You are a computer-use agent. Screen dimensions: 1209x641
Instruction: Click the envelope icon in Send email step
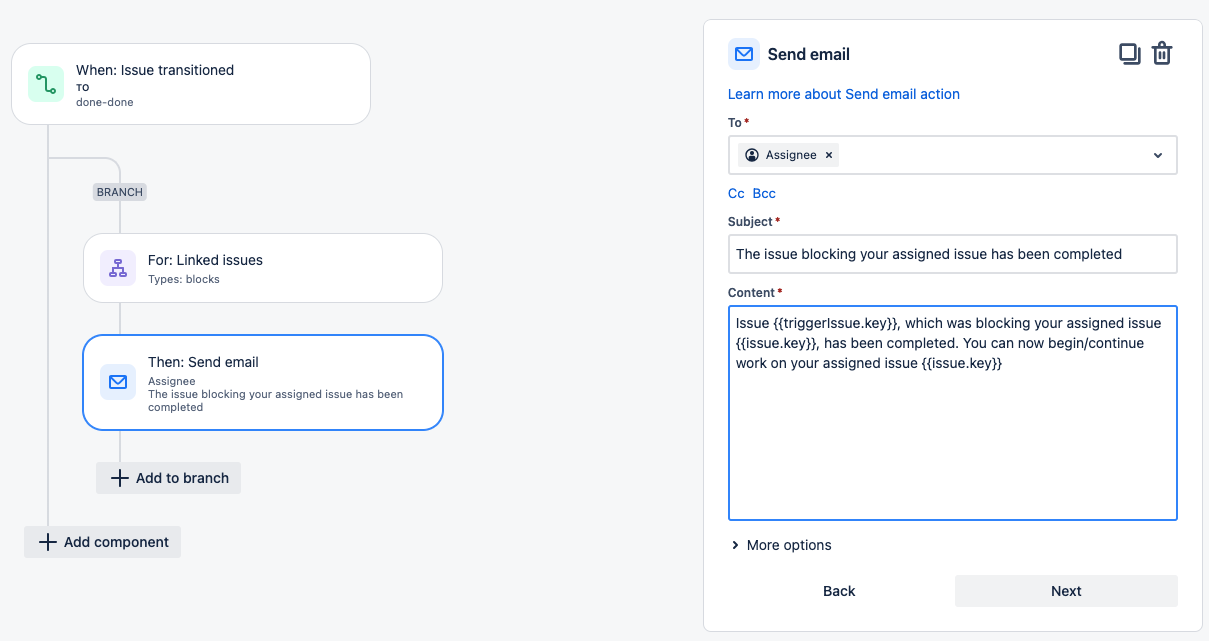tap(118, 382)
